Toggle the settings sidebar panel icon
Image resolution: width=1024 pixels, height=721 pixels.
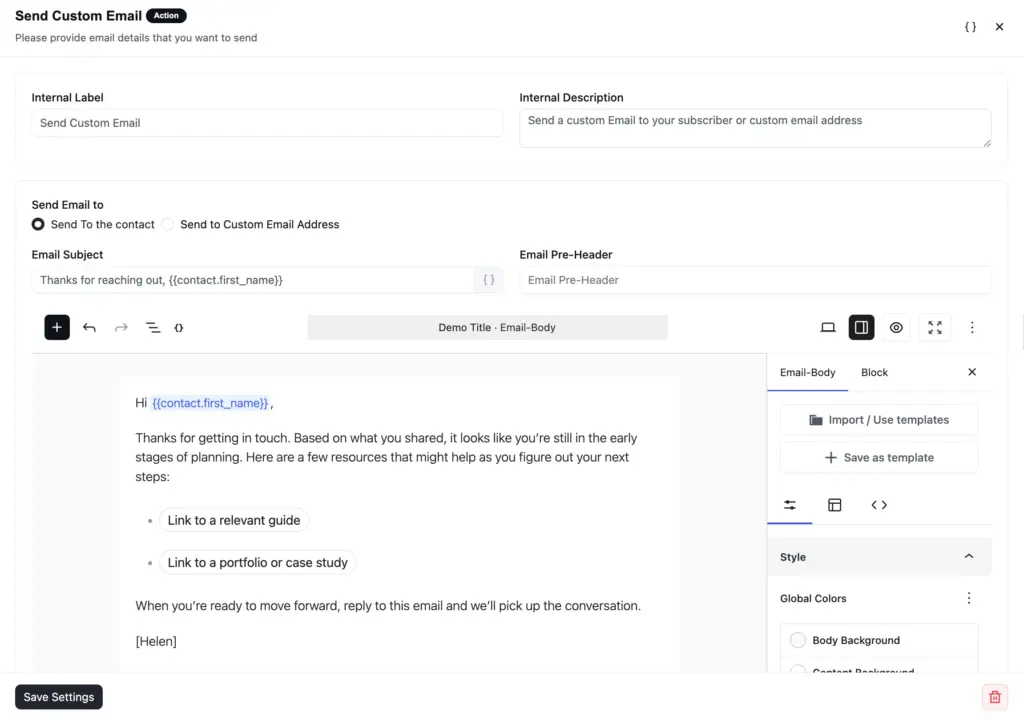pyautogui.click(x=861, y=327)
